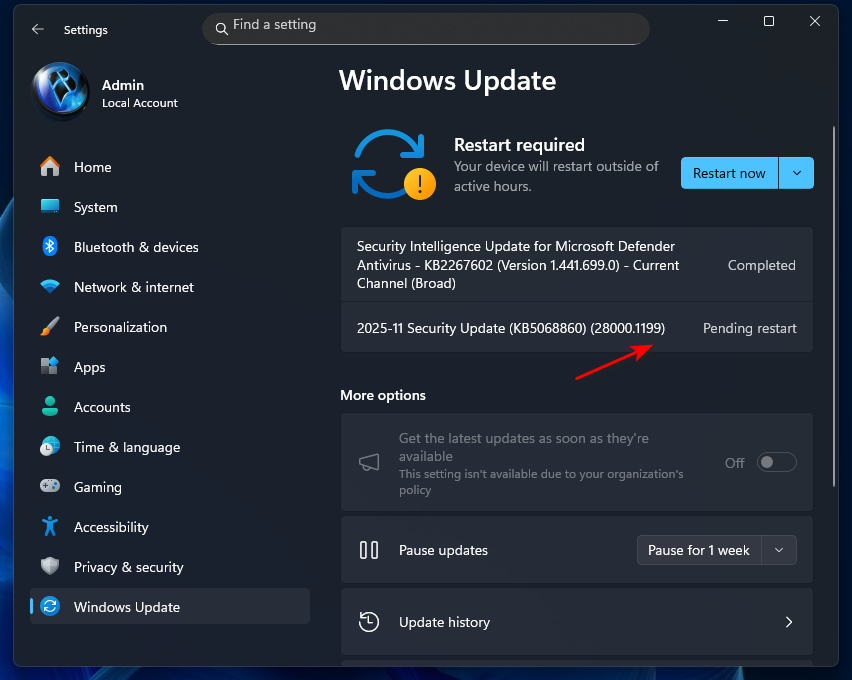Click the Windows Update sync icon in sidebar
Screen dimensions: 852x680
click(x=50, y=607)
